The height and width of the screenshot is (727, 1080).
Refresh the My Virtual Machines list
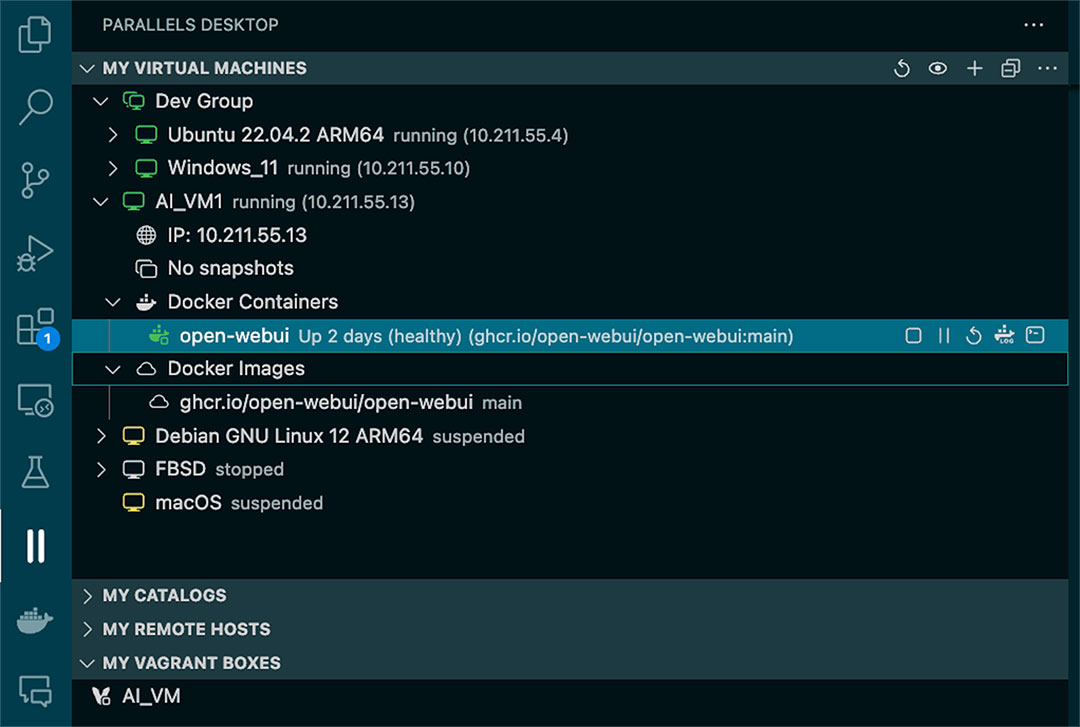[902, 68]
